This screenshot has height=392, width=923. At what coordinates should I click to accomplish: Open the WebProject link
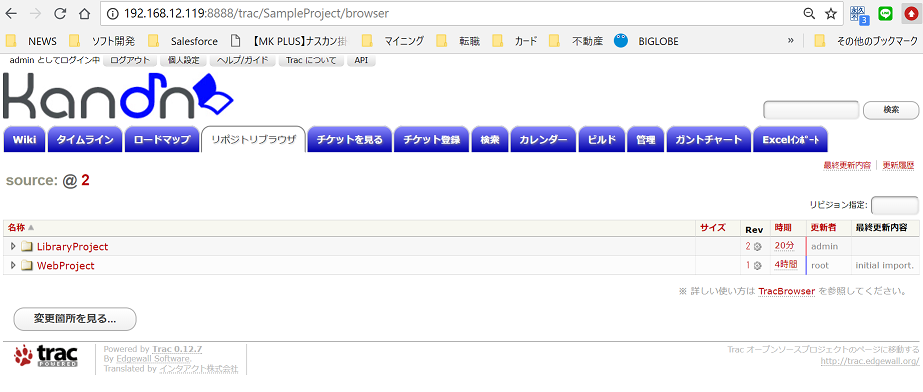click(65, 265)
